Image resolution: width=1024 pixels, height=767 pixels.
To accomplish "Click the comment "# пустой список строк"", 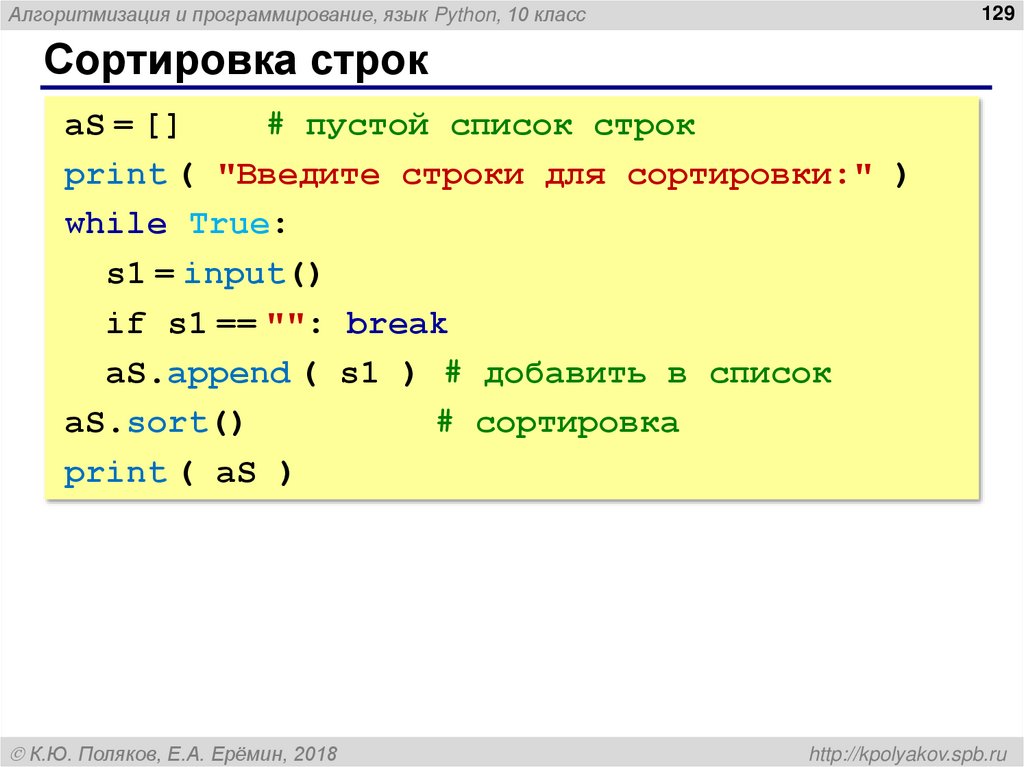I will click(481, 125).
